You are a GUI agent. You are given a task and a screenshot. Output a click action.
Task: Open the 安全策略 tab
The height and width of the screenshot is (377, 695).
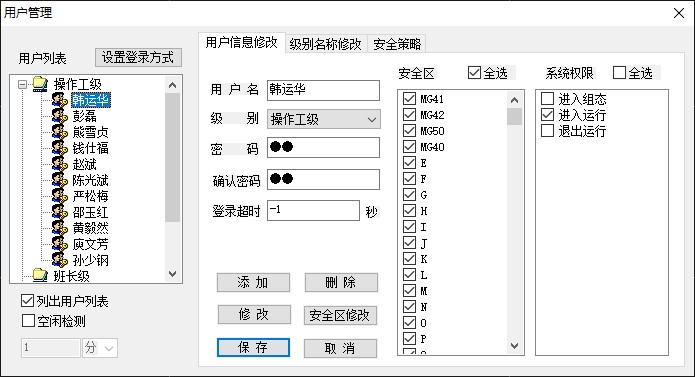tap(397, 44)
